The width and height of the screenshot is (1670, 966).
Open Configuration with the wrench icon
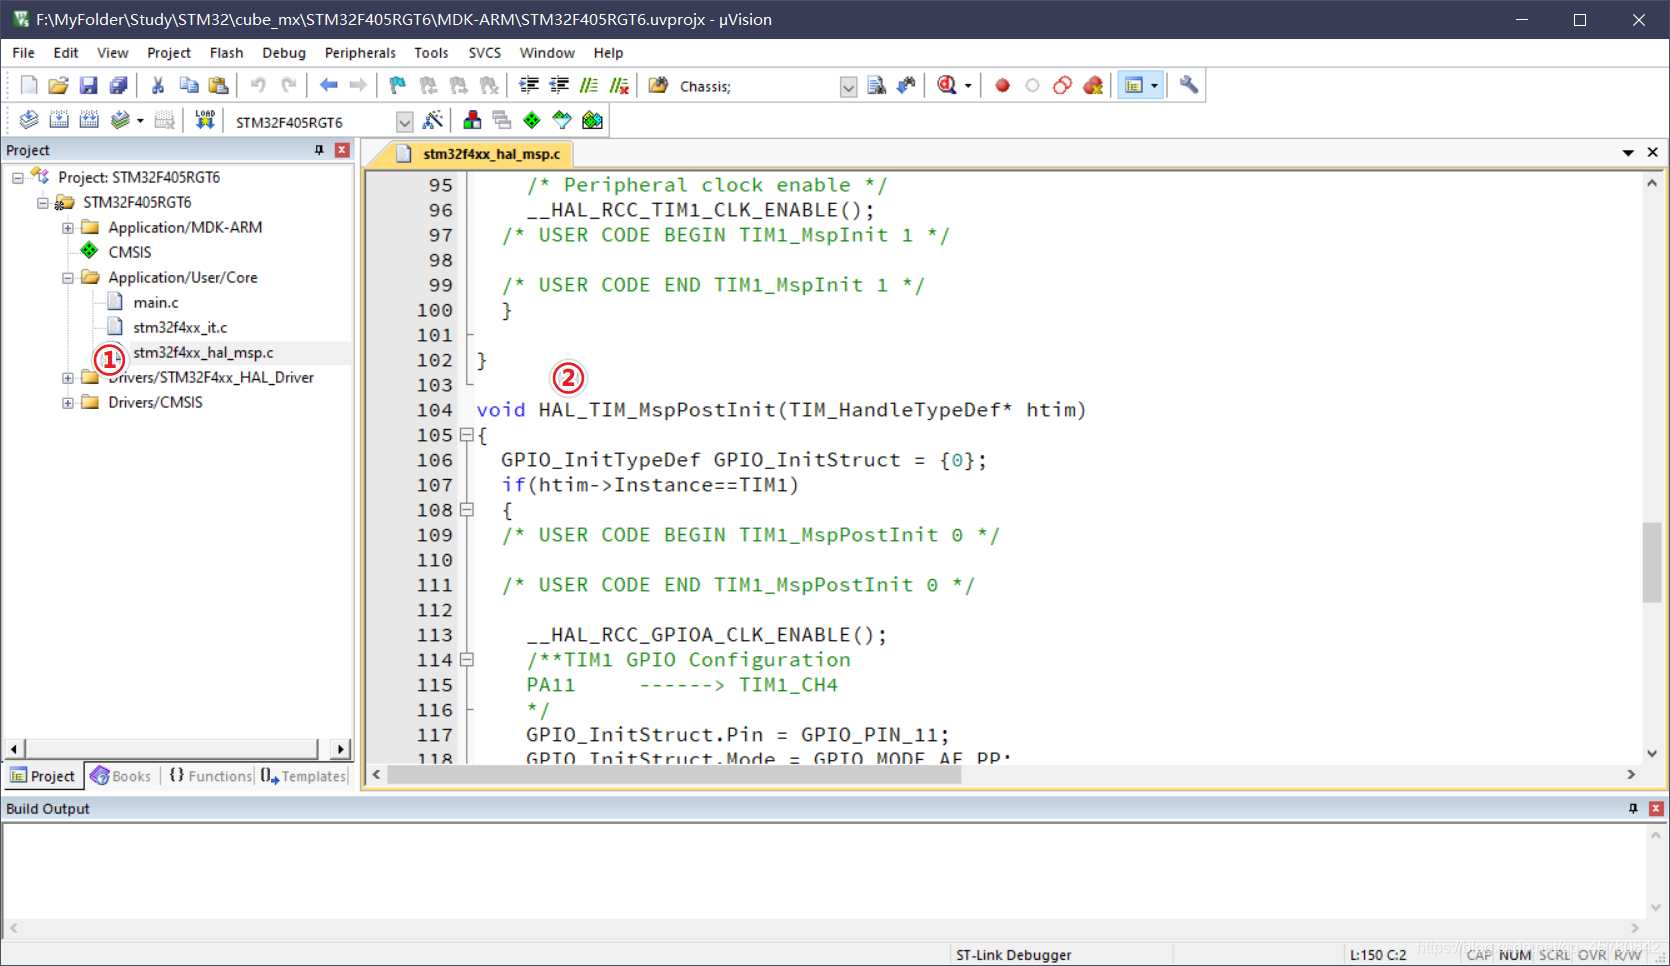[x=1189, y=86]
